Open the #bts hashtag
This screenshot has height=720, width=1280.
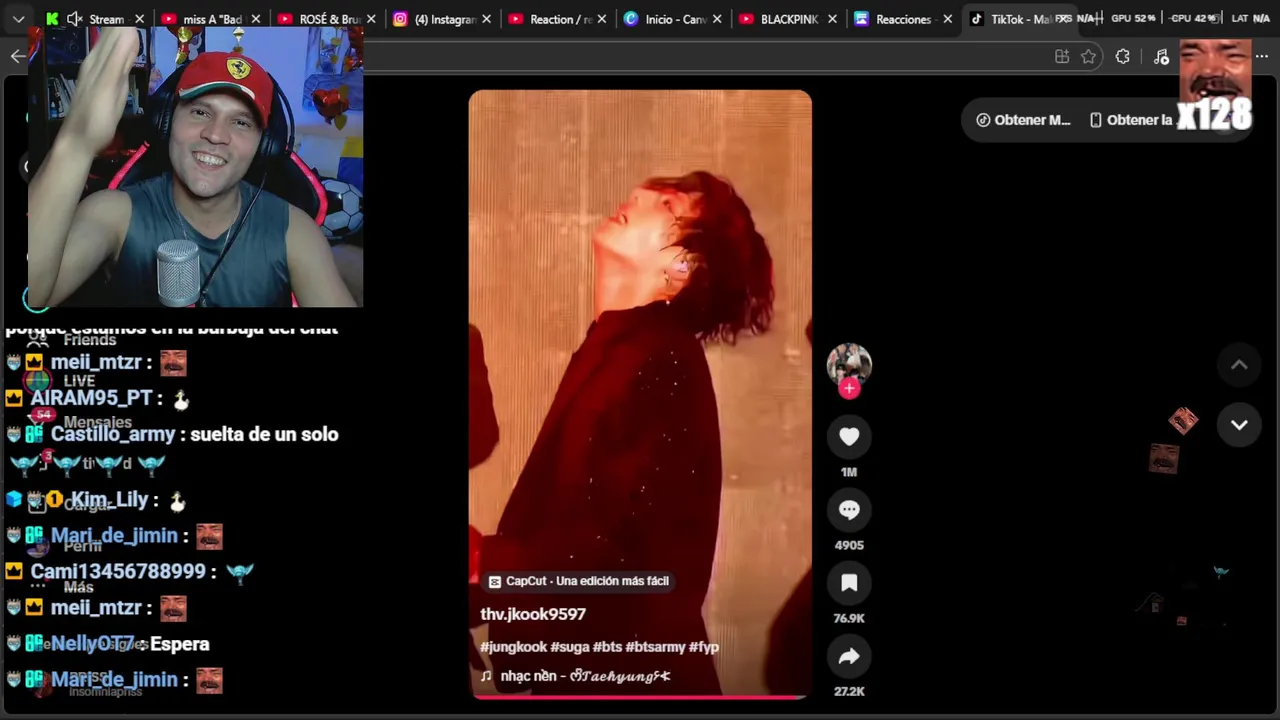(607, 647)
